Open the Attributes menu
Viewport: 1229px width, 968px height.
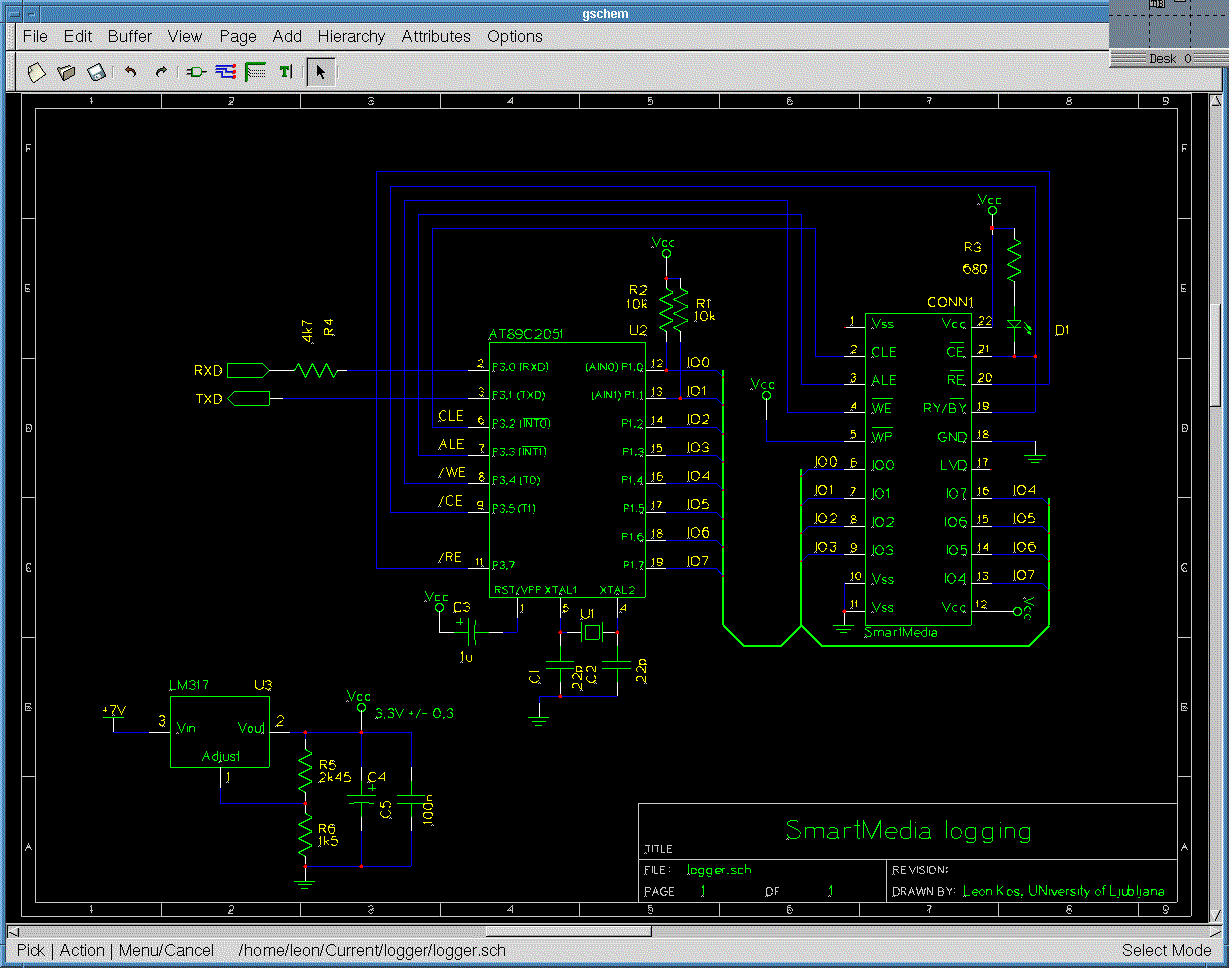(436, 36)
